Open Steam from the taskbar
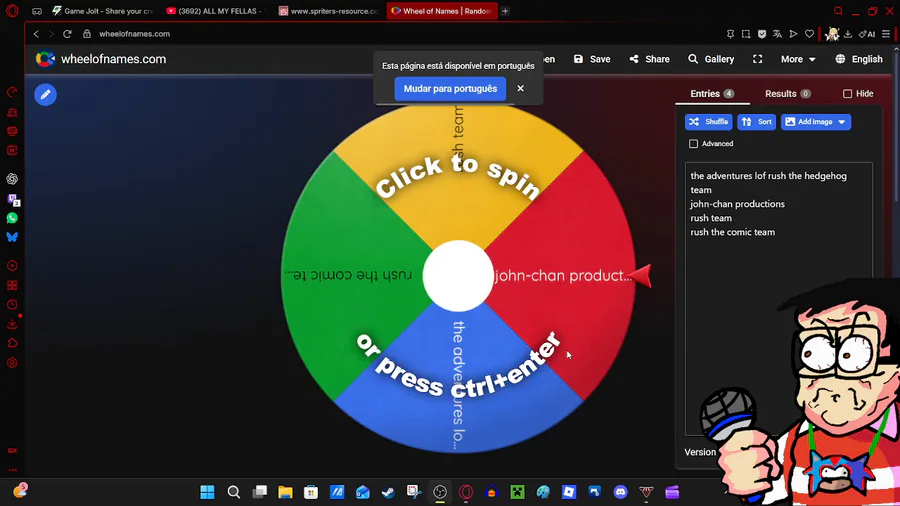The image size is (900, 506). point(388,492)
